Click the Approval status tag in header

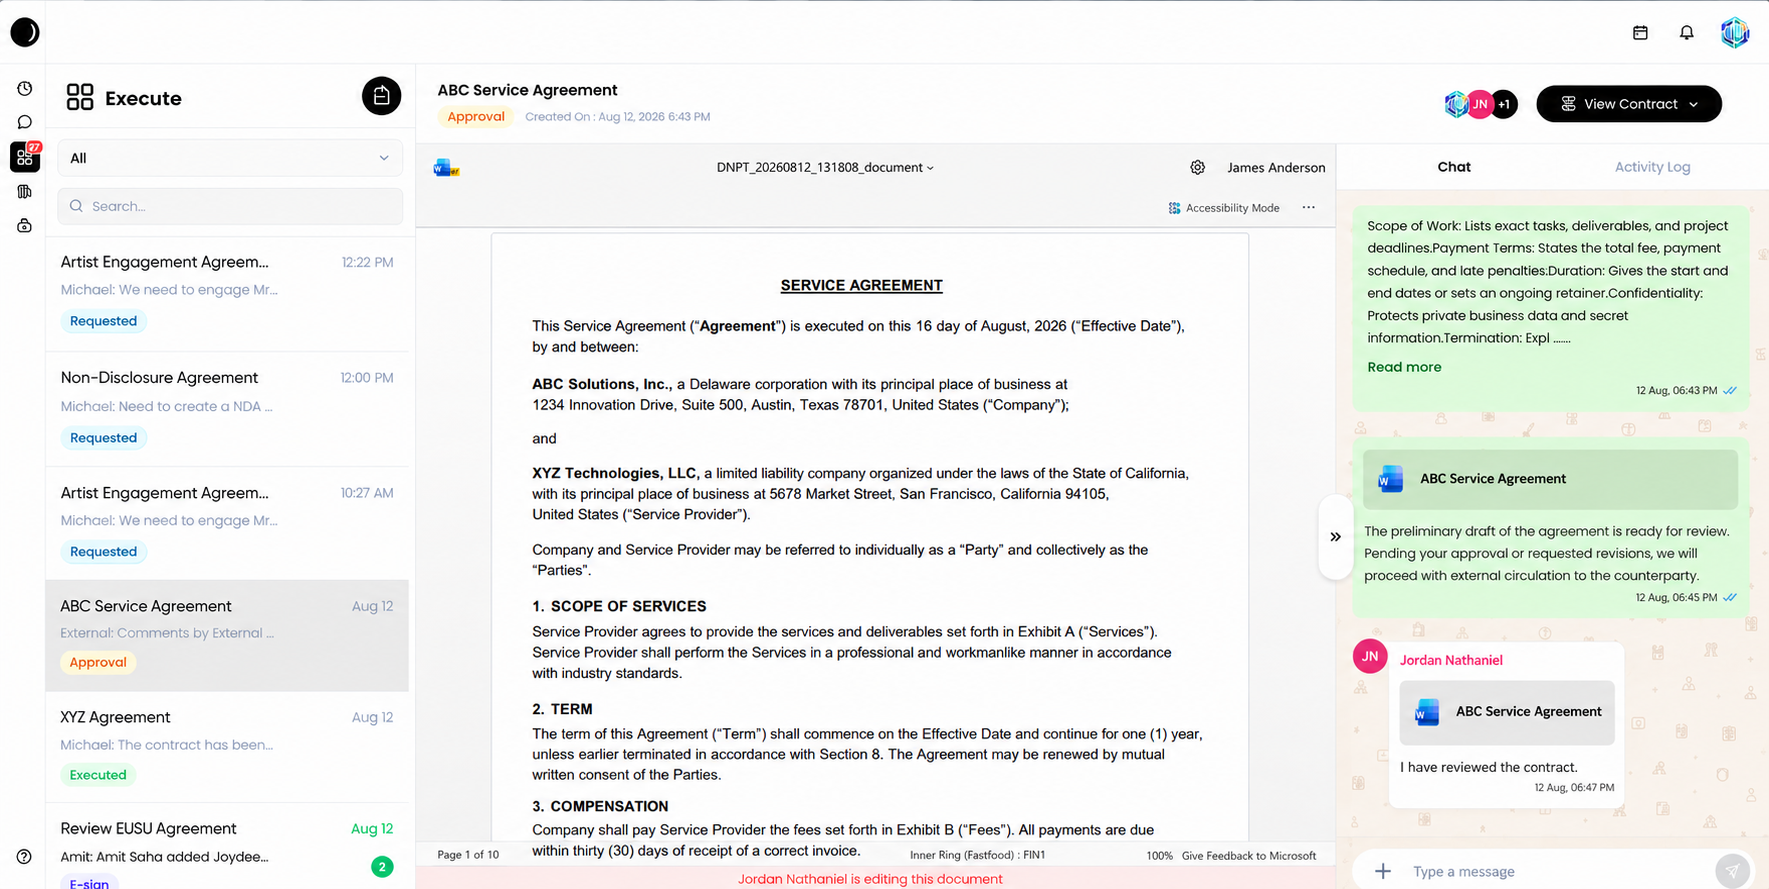click(476, 117)
